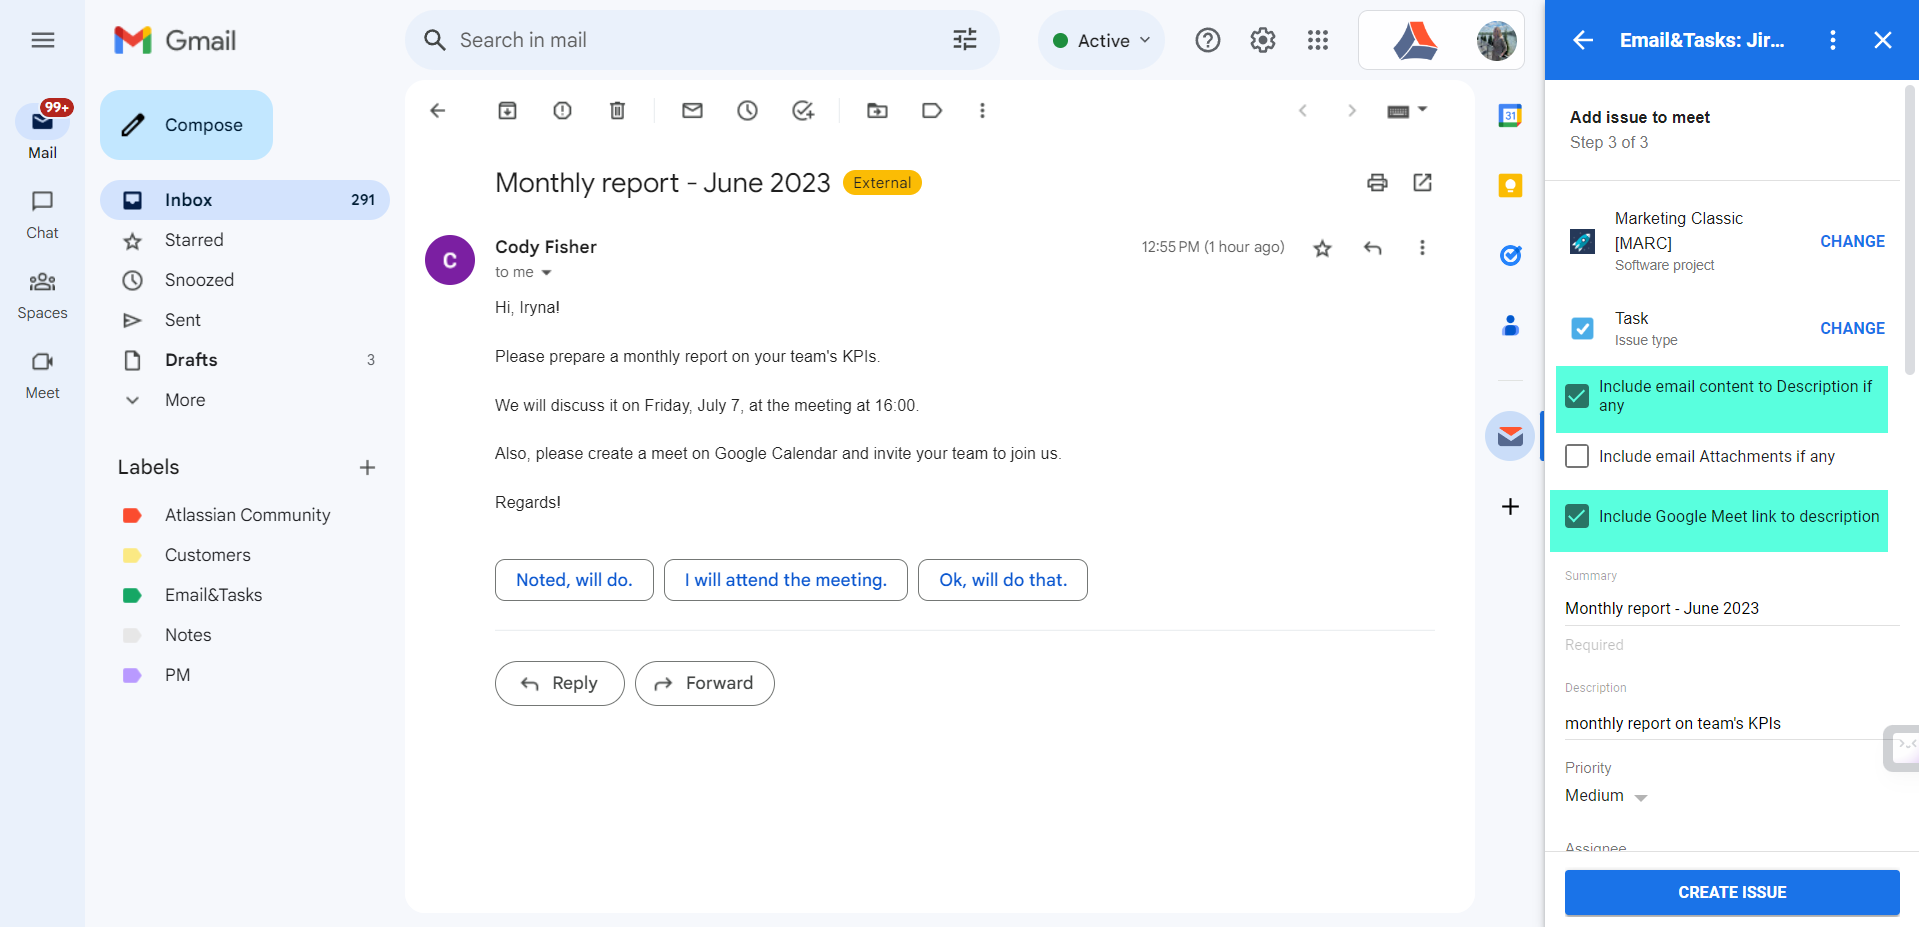Screen dimensions: 1919x927
Task: Change the Marketing Classic project
Action: coord(1852,241)
